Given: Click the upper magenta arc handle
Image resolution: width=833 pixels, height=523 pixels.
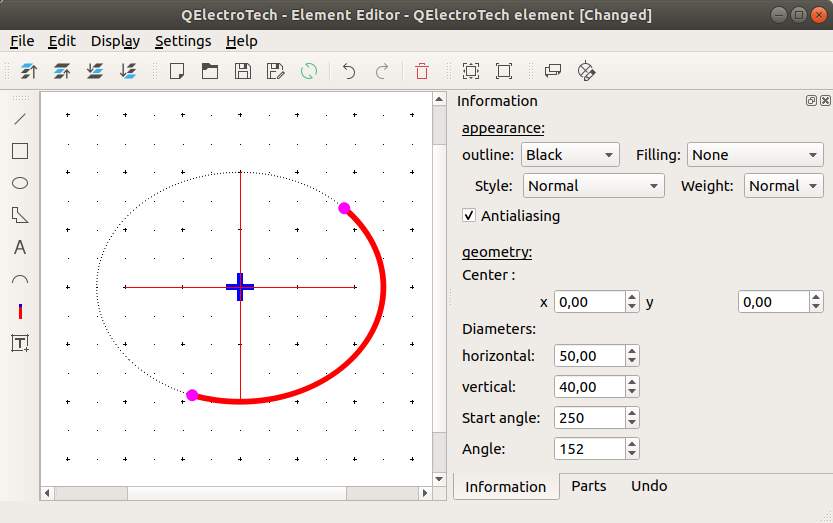Looking at the screenshot, I should tap(344, 208).
